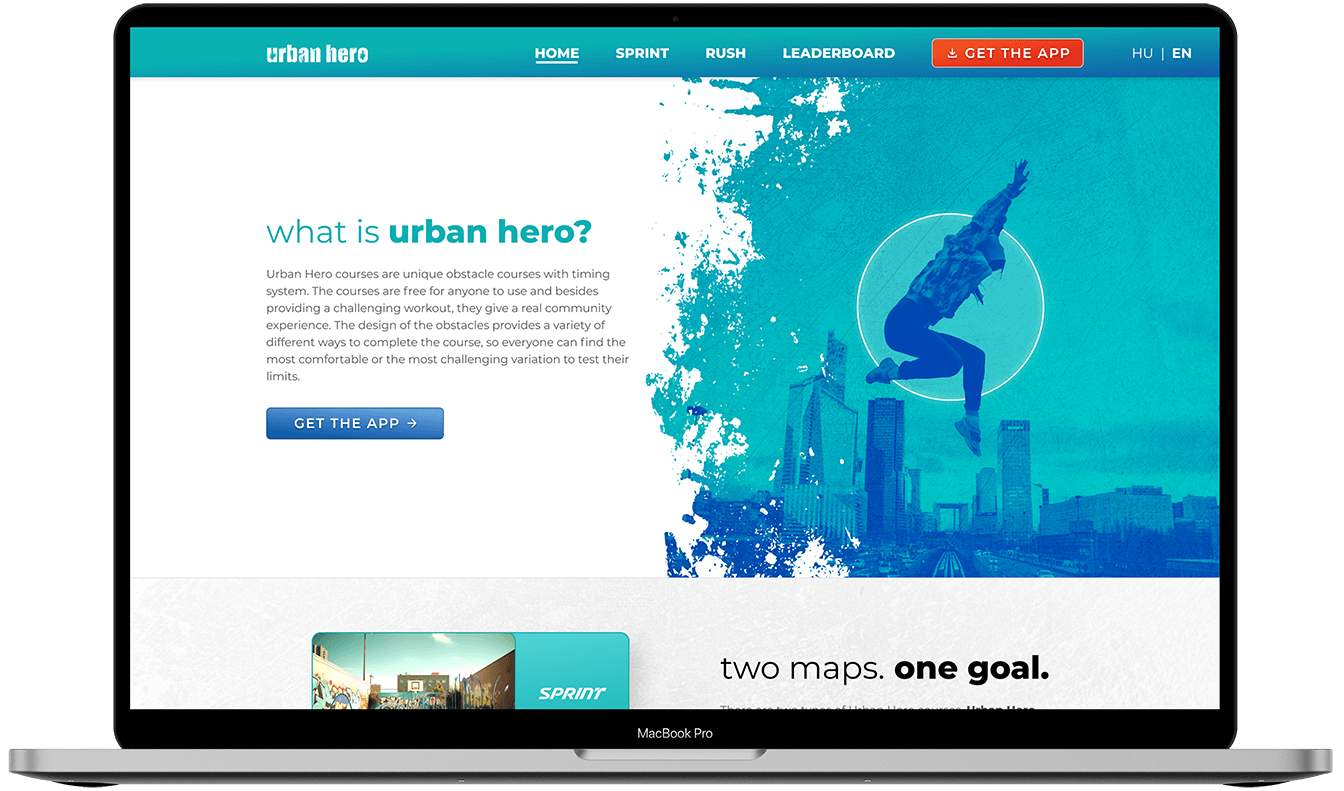Go to the SPRINT page in nav
Viewport: 1344px width, 791px height.
tap(642, 54)
